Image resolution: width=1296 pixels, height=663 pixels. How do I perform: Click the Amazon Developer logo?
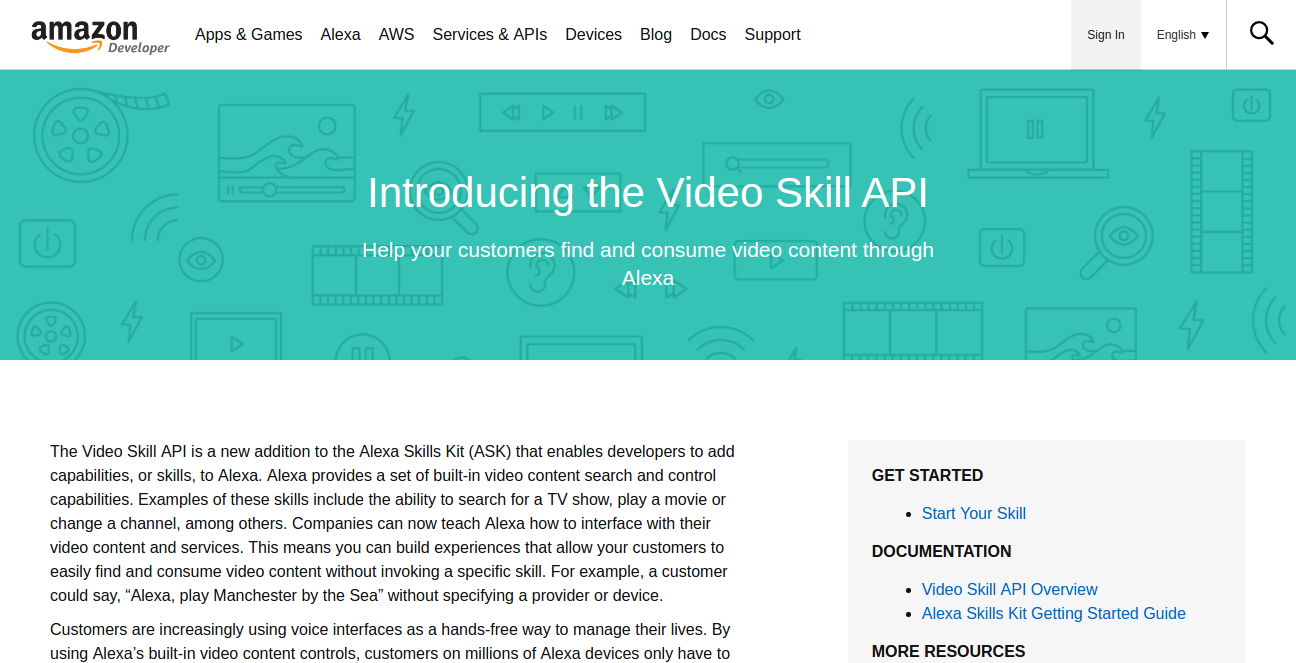[100, 36]
